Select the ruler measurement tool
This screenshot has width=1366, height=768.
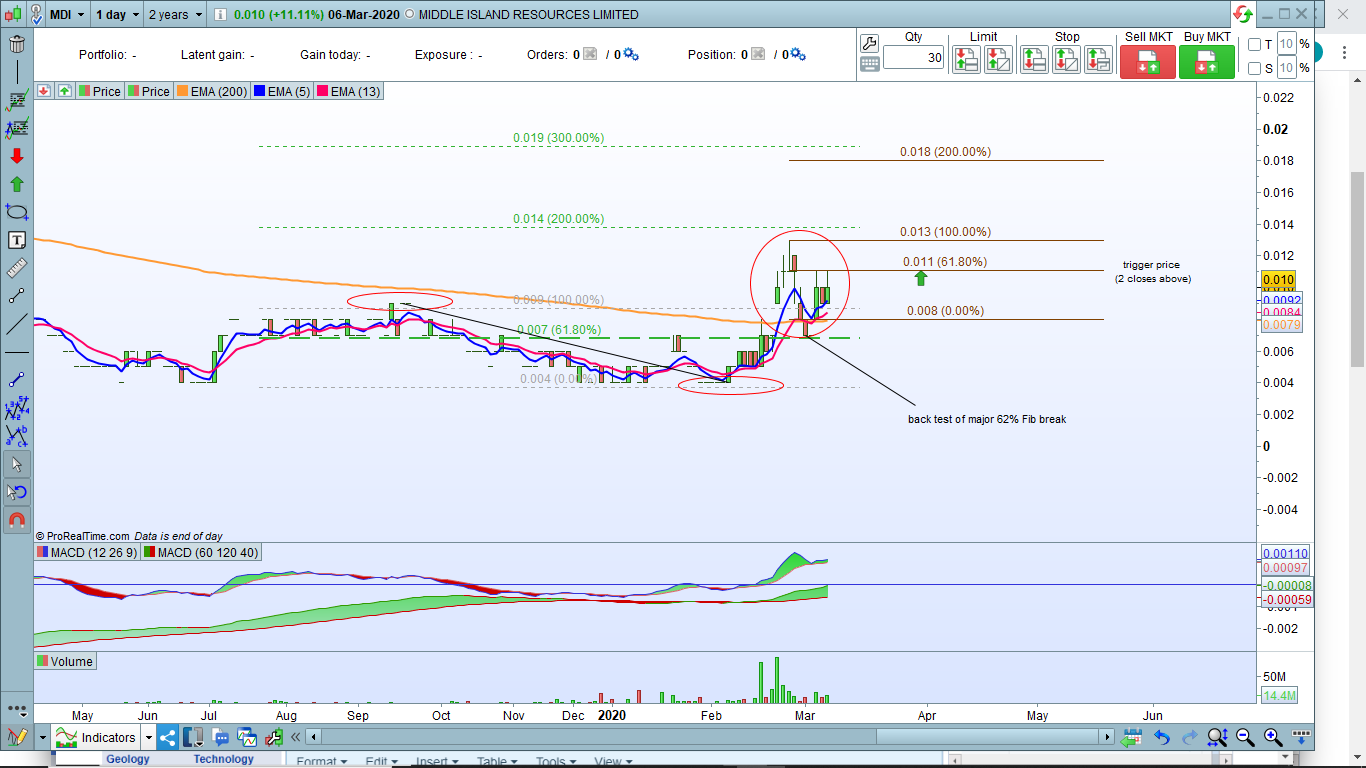point(17,268)
